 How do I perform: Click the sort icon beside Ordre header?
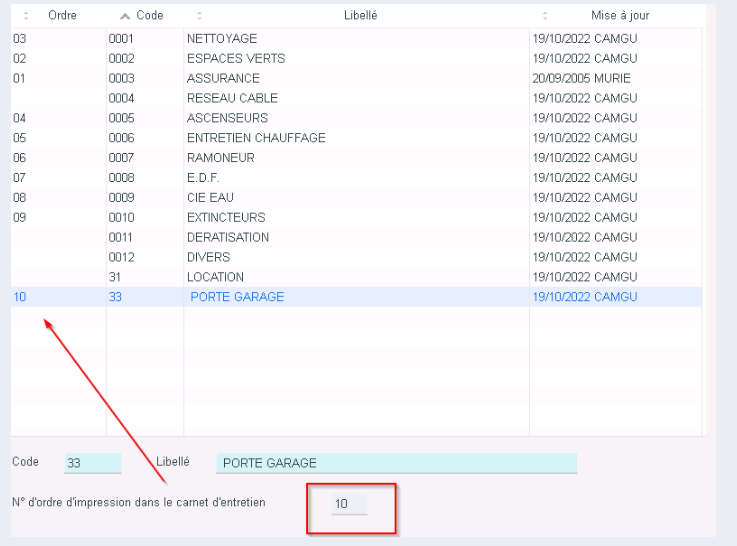tap(26, 16)
